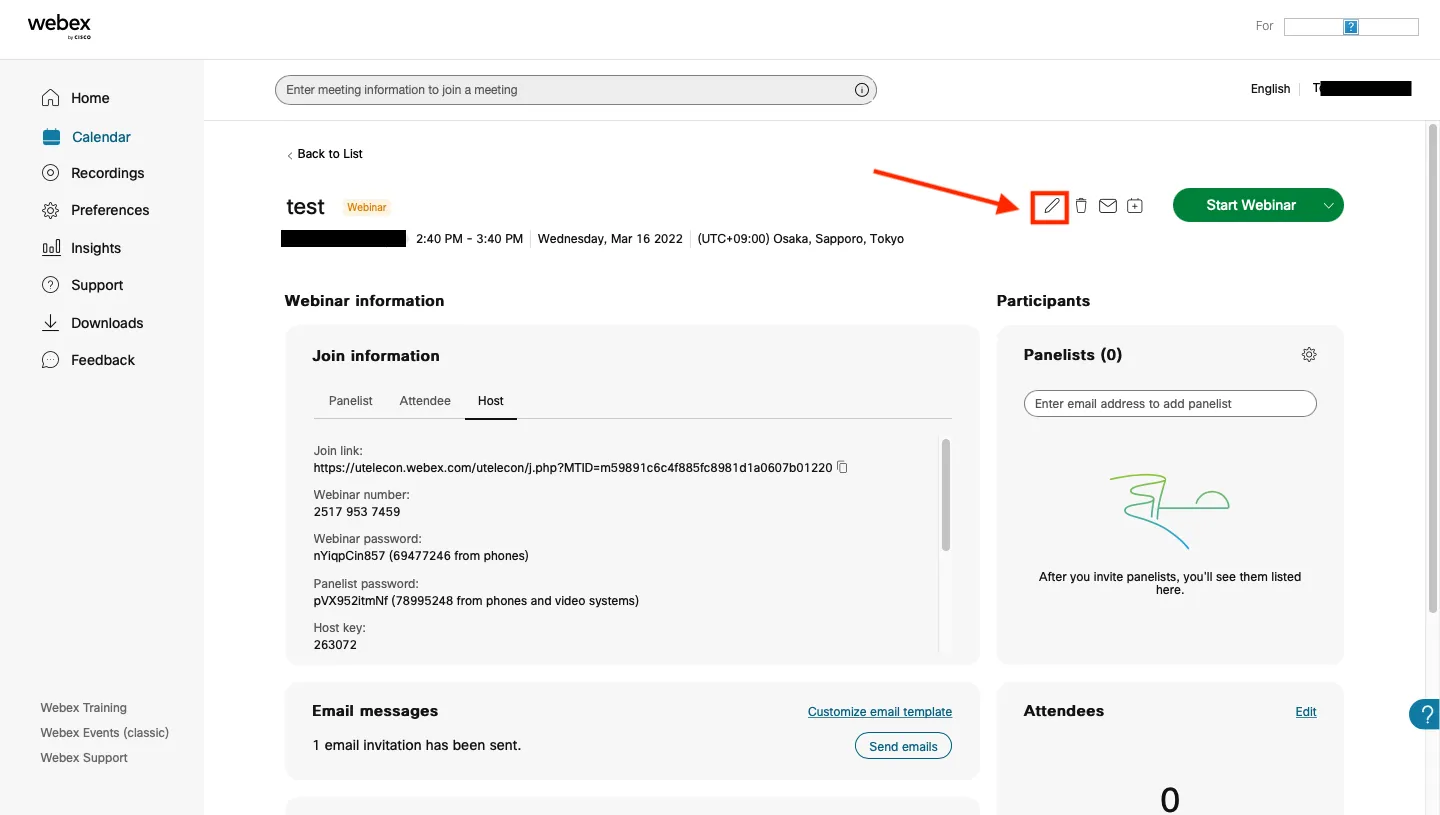The height and width of the screenshot is (815, 1440).
Task: Open the blue help question mark button
Action: point(1425,714)
